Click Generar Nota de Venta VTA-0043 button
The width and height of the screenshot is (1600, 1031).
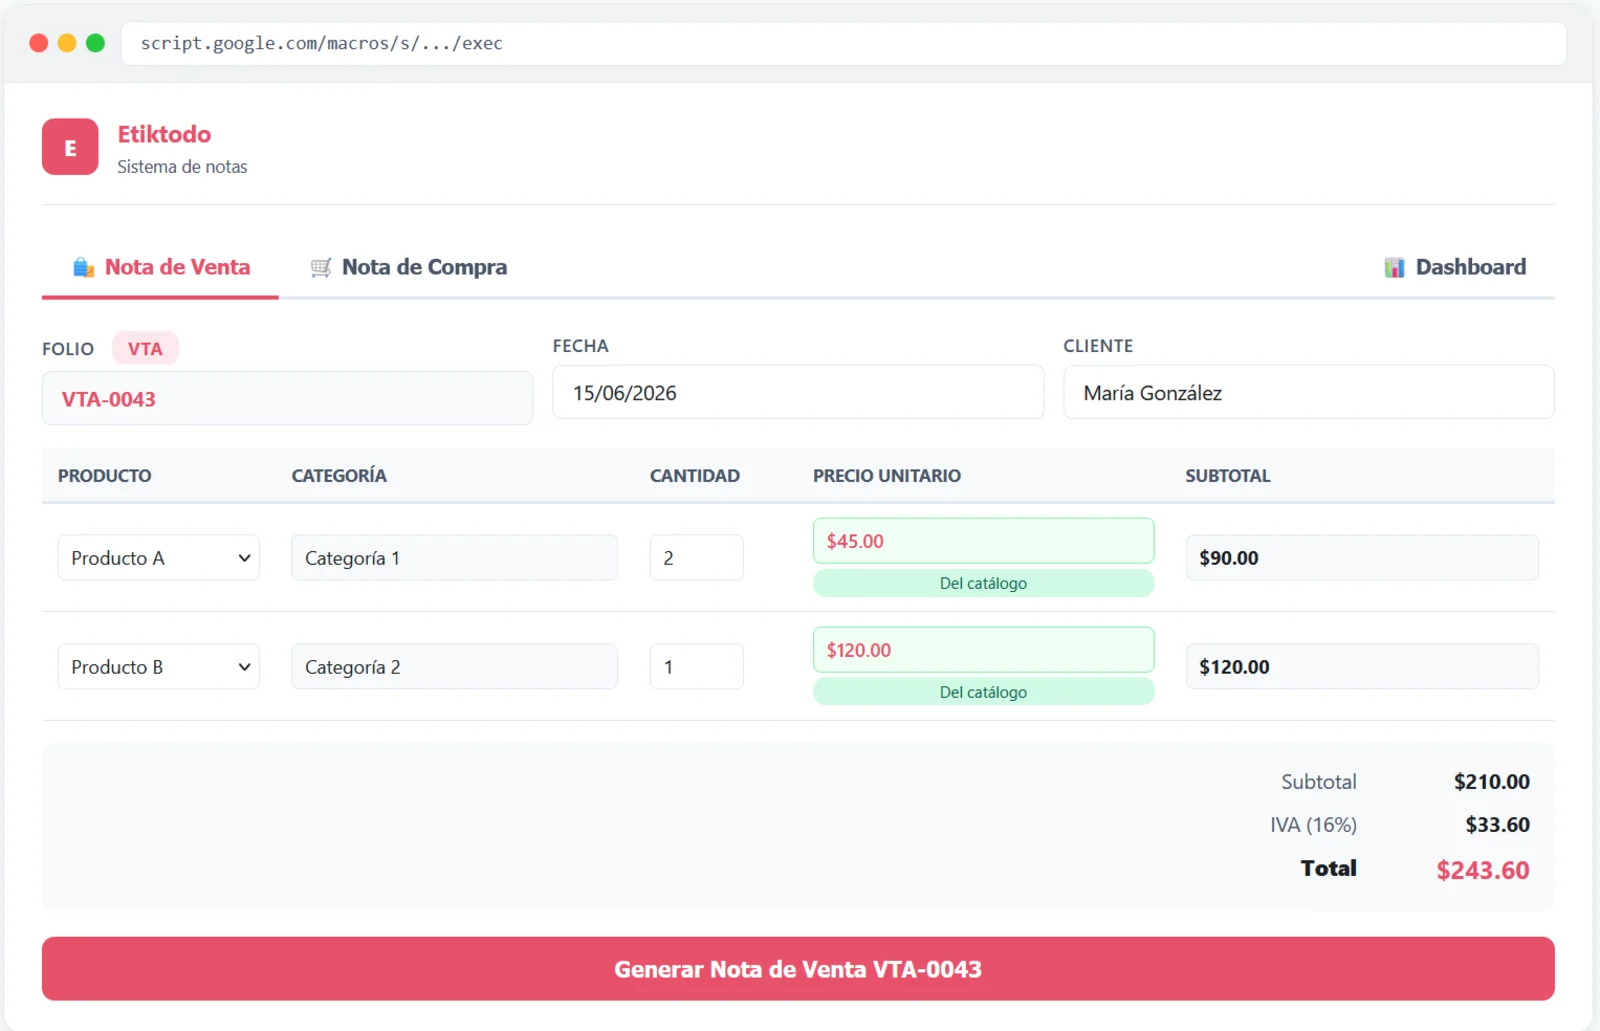798,969
